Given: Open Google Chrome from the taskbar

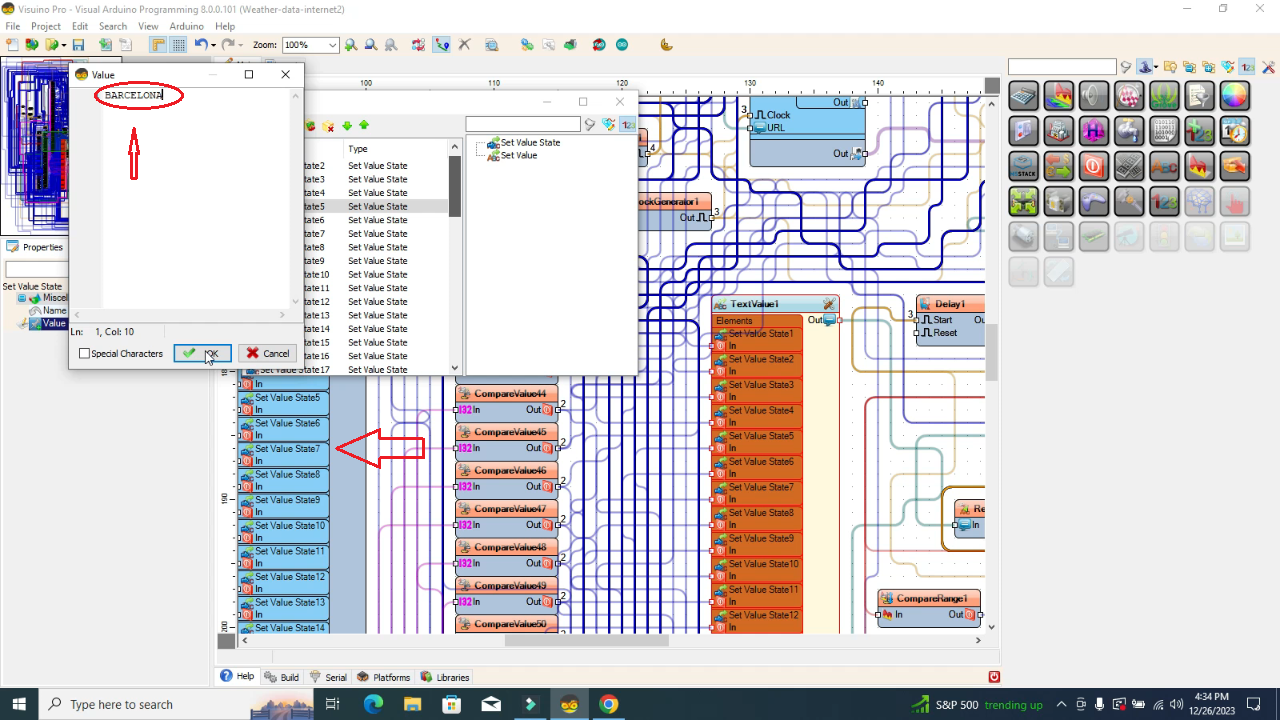Looking at the screenshot, I should tap(608, 704).
